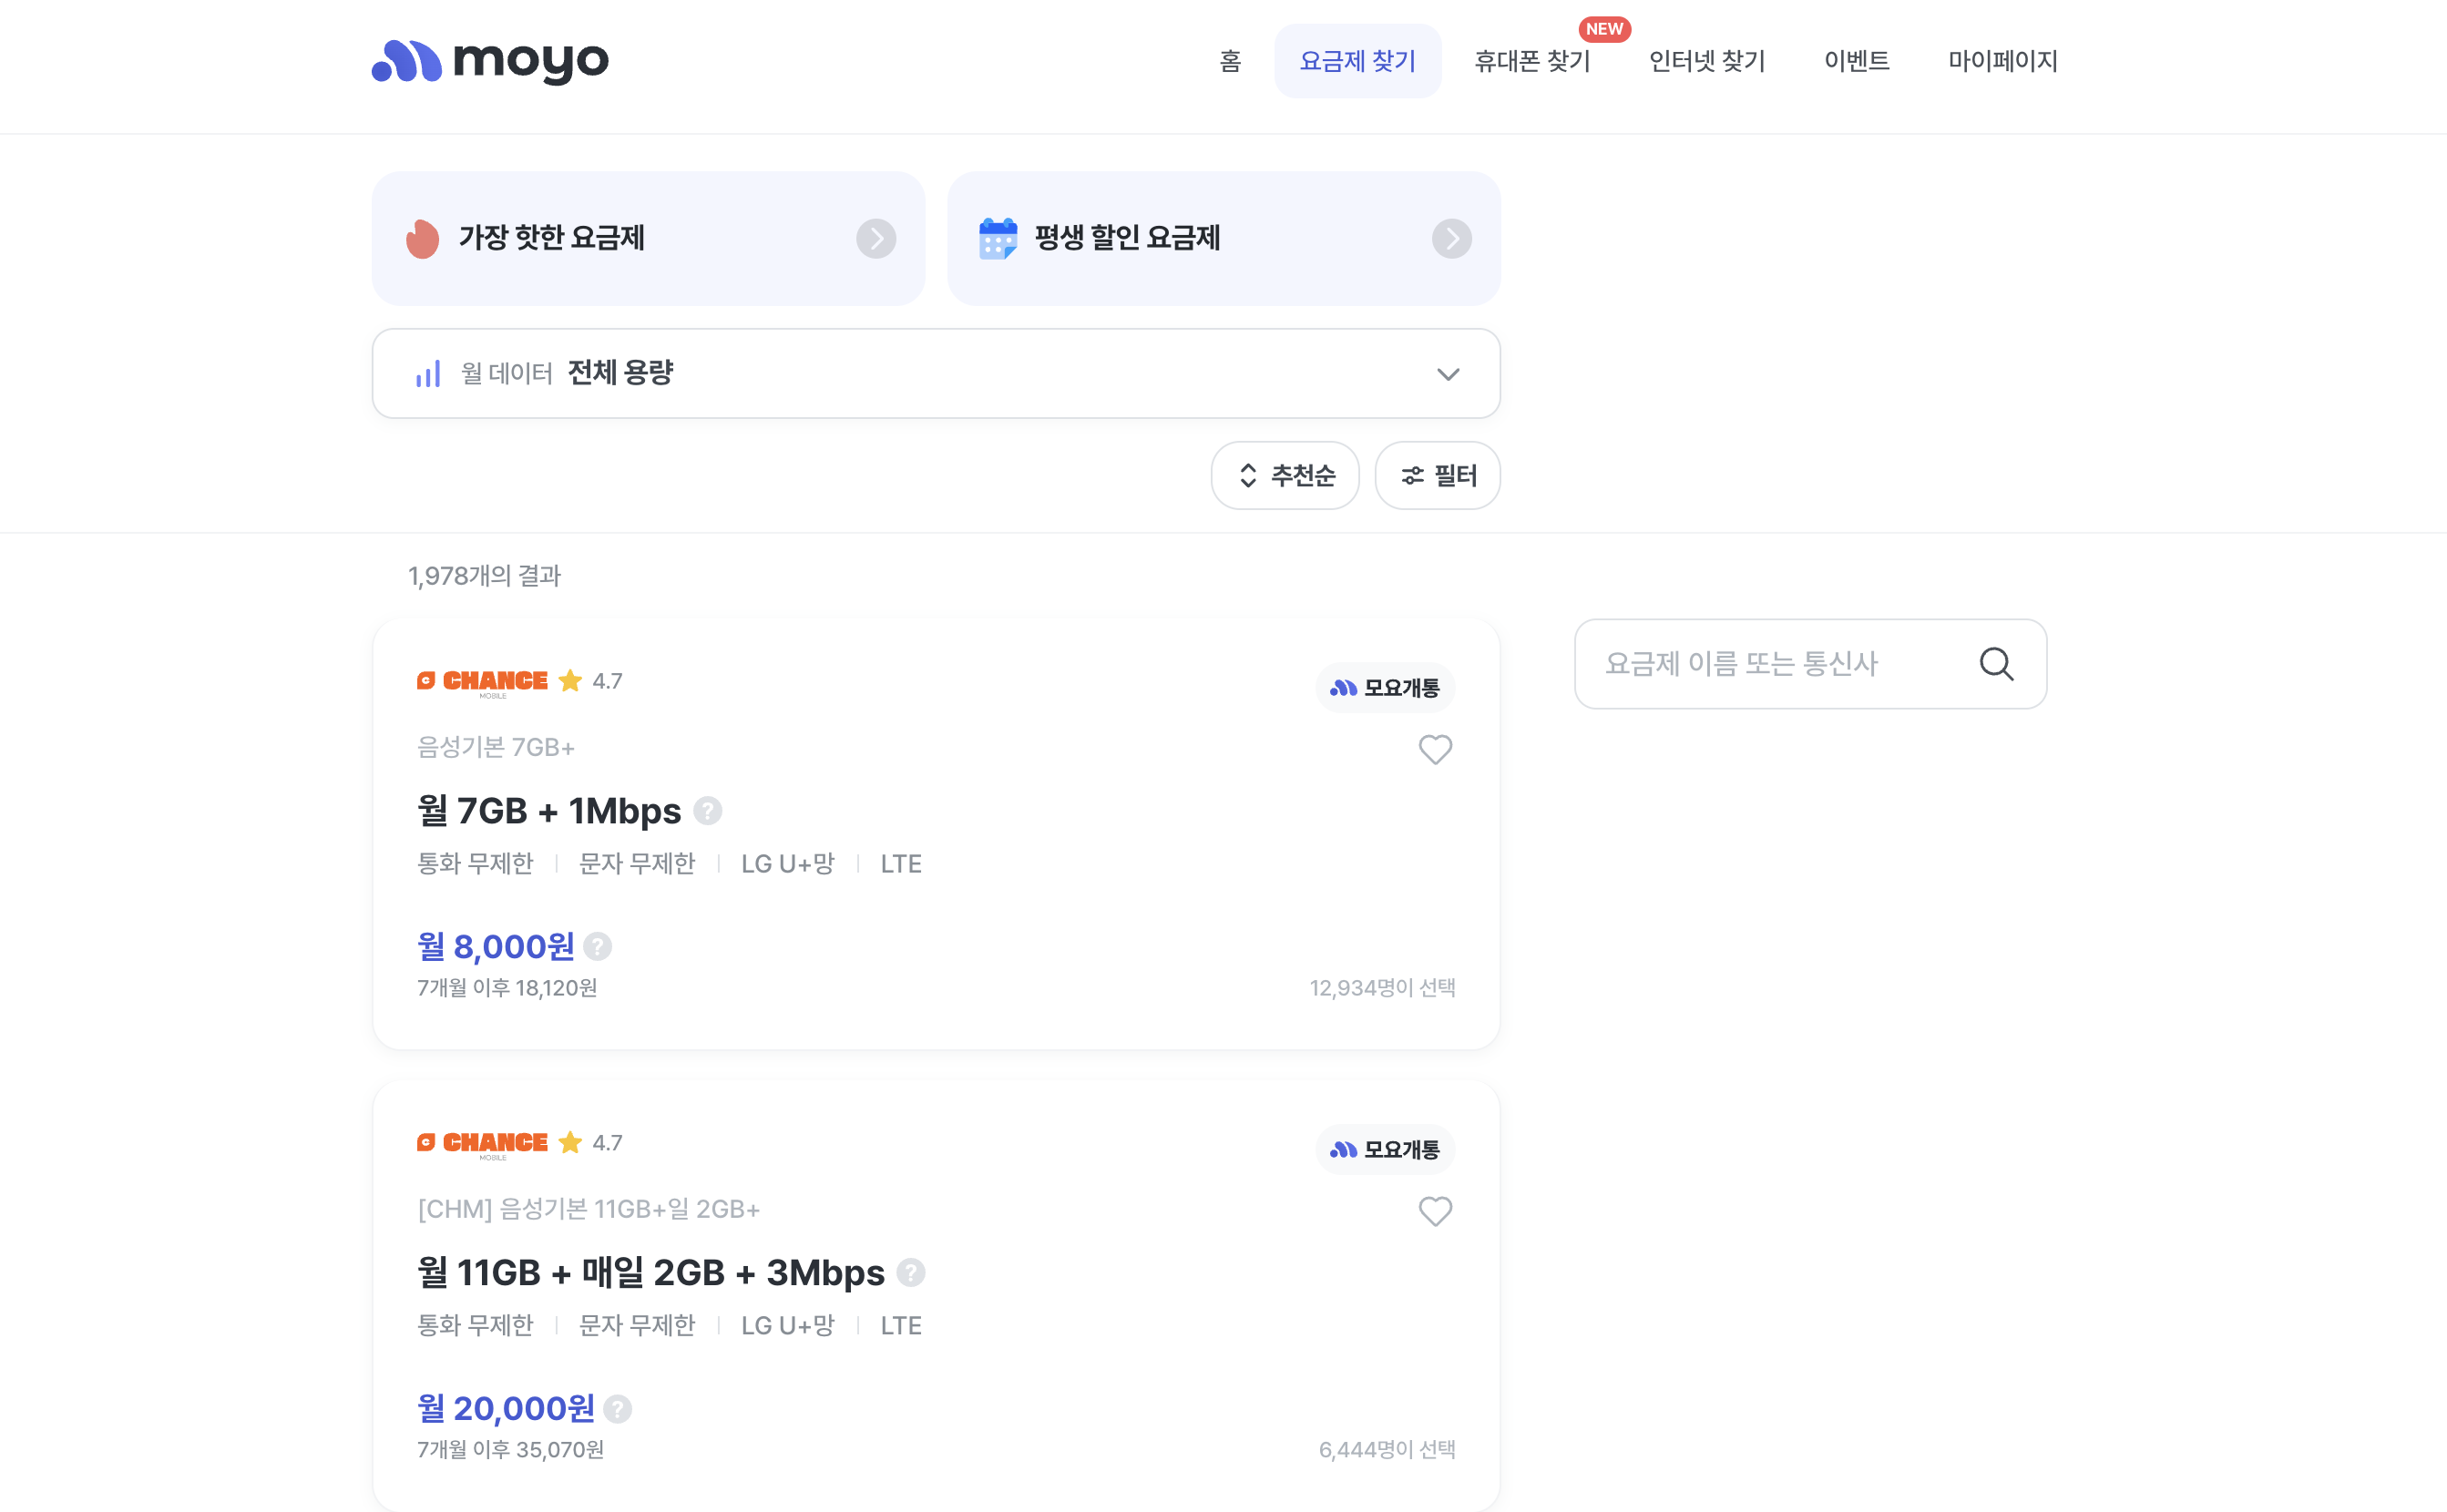Click help icon next to 월 20,000원
Screen dimensions: 2447x1512
click(x=618, y=1408)
